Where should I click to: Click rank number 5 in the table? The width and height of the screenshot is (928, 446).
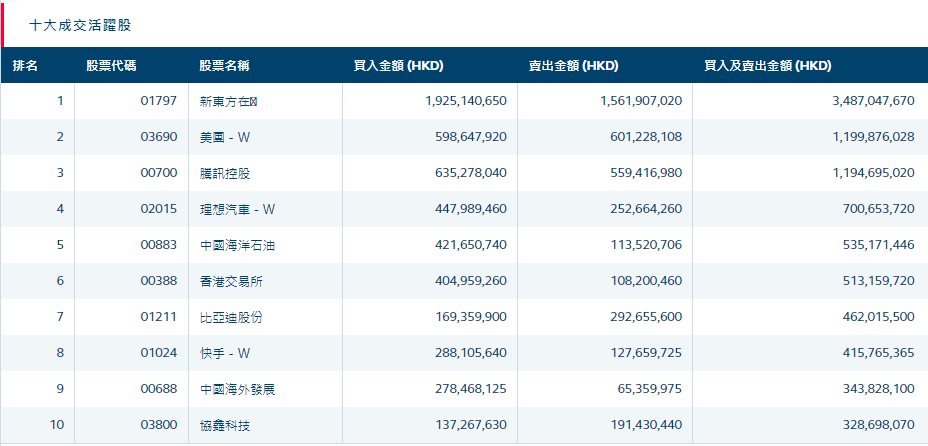(x=60, y=245)
